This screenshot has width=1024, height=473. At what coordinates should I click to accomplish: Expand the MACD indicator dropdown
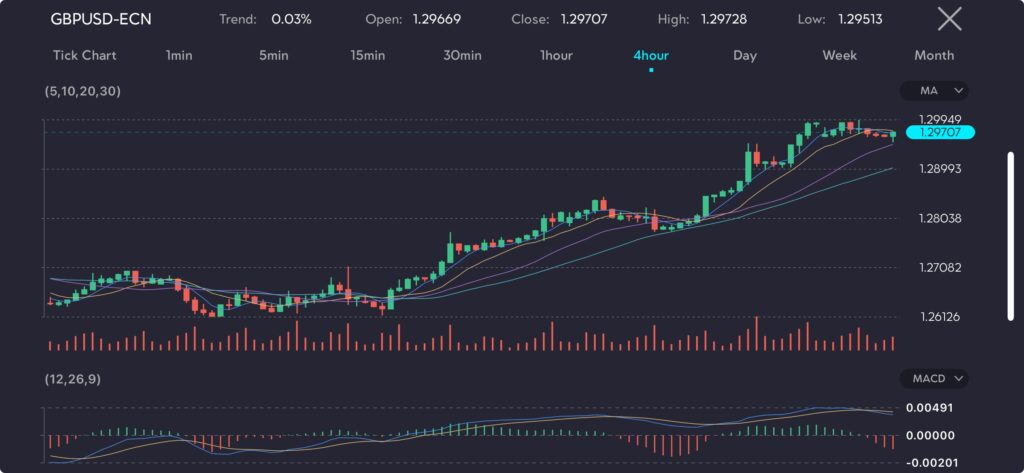click(x=934, y=379)
